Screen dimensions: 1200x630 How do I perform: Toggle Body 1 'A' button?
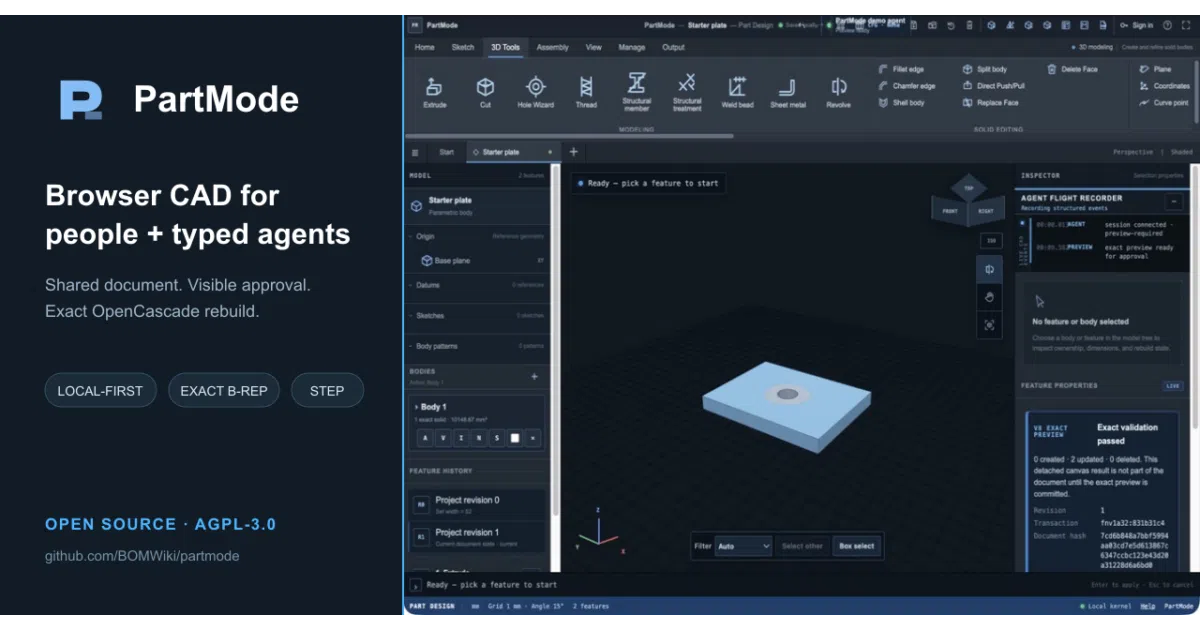(424, 438)
